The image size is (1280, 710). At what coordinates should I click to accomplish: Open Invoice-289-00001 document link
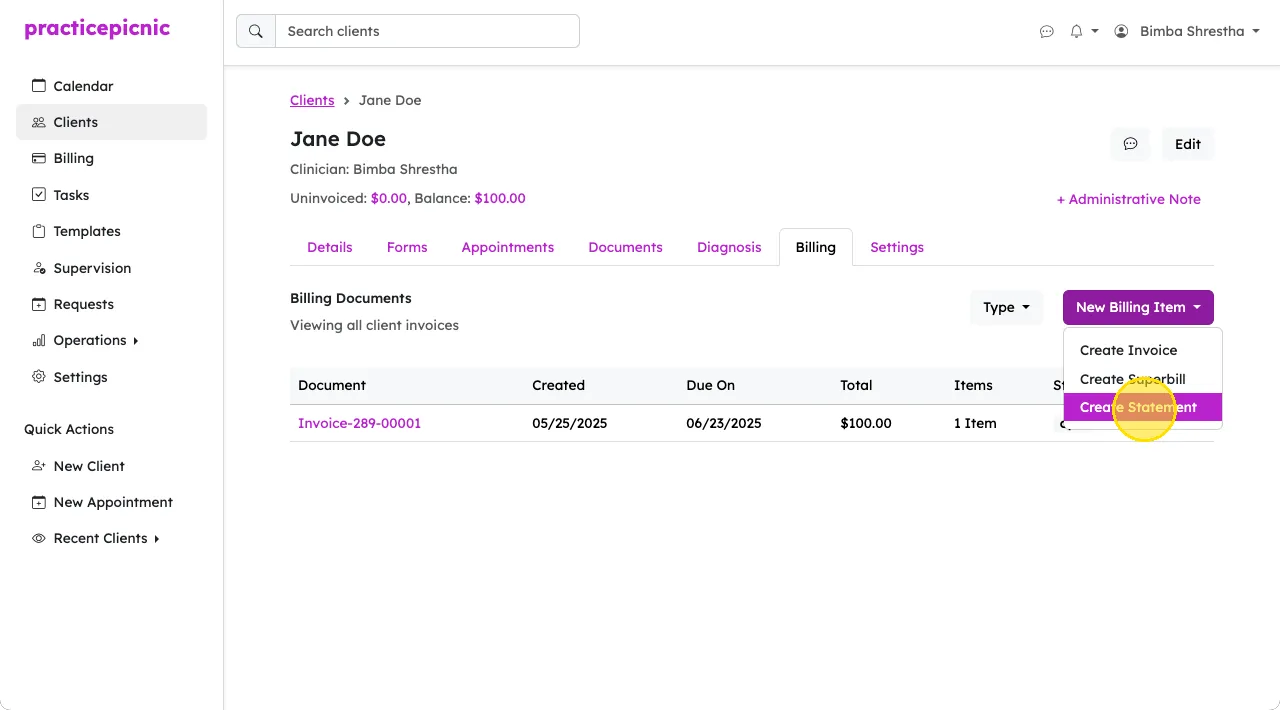point(360,423)
